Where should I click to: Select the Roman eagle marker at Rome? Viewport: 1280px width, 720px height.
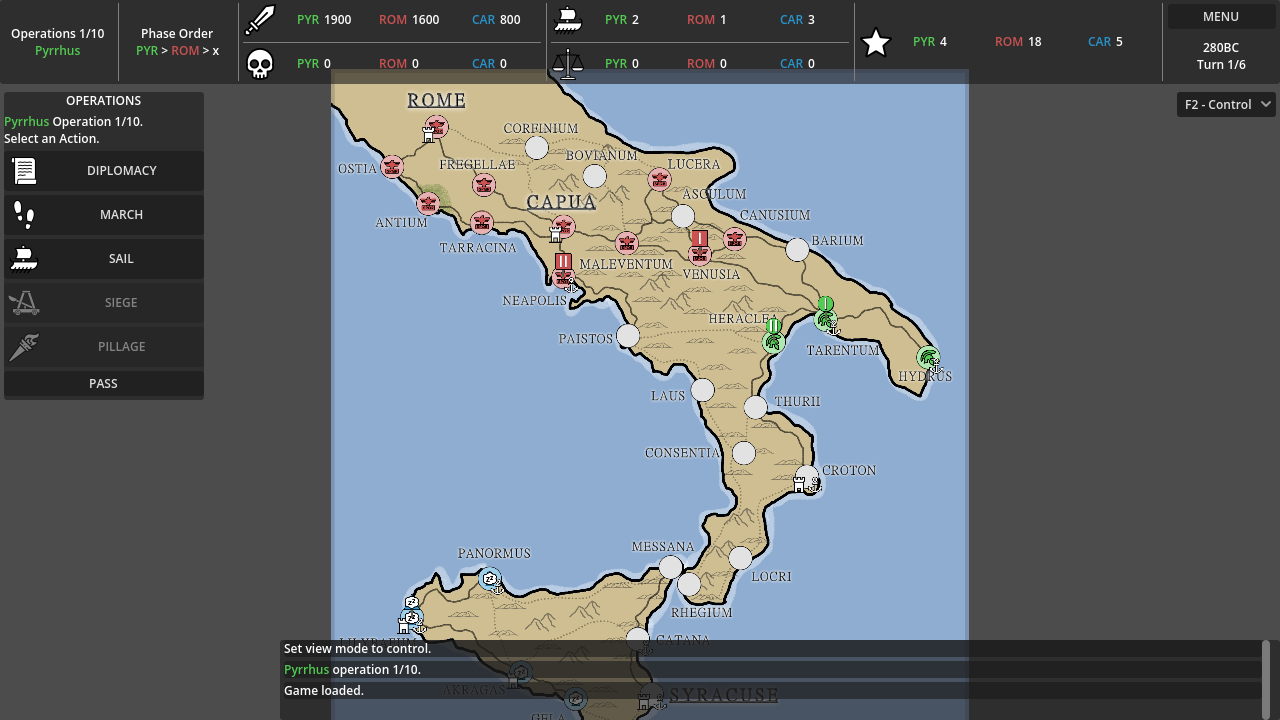tap(436, 127)
